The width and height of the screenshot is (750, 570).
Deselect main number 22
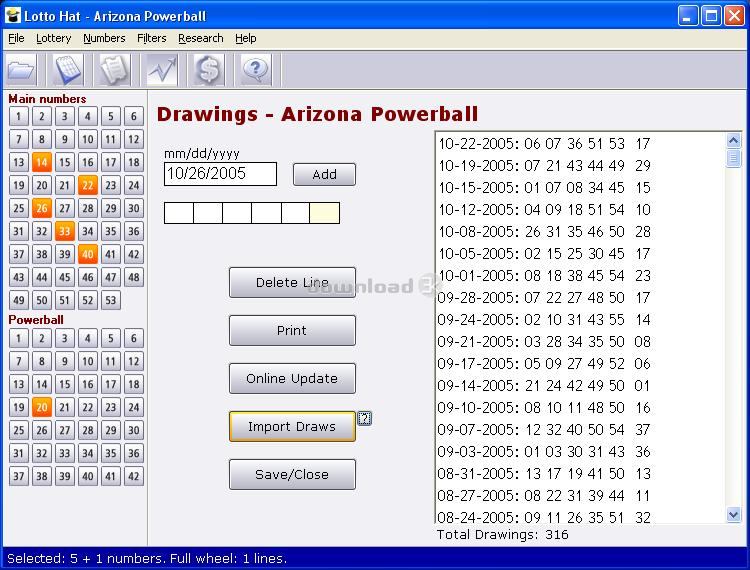tap(88, 185)
